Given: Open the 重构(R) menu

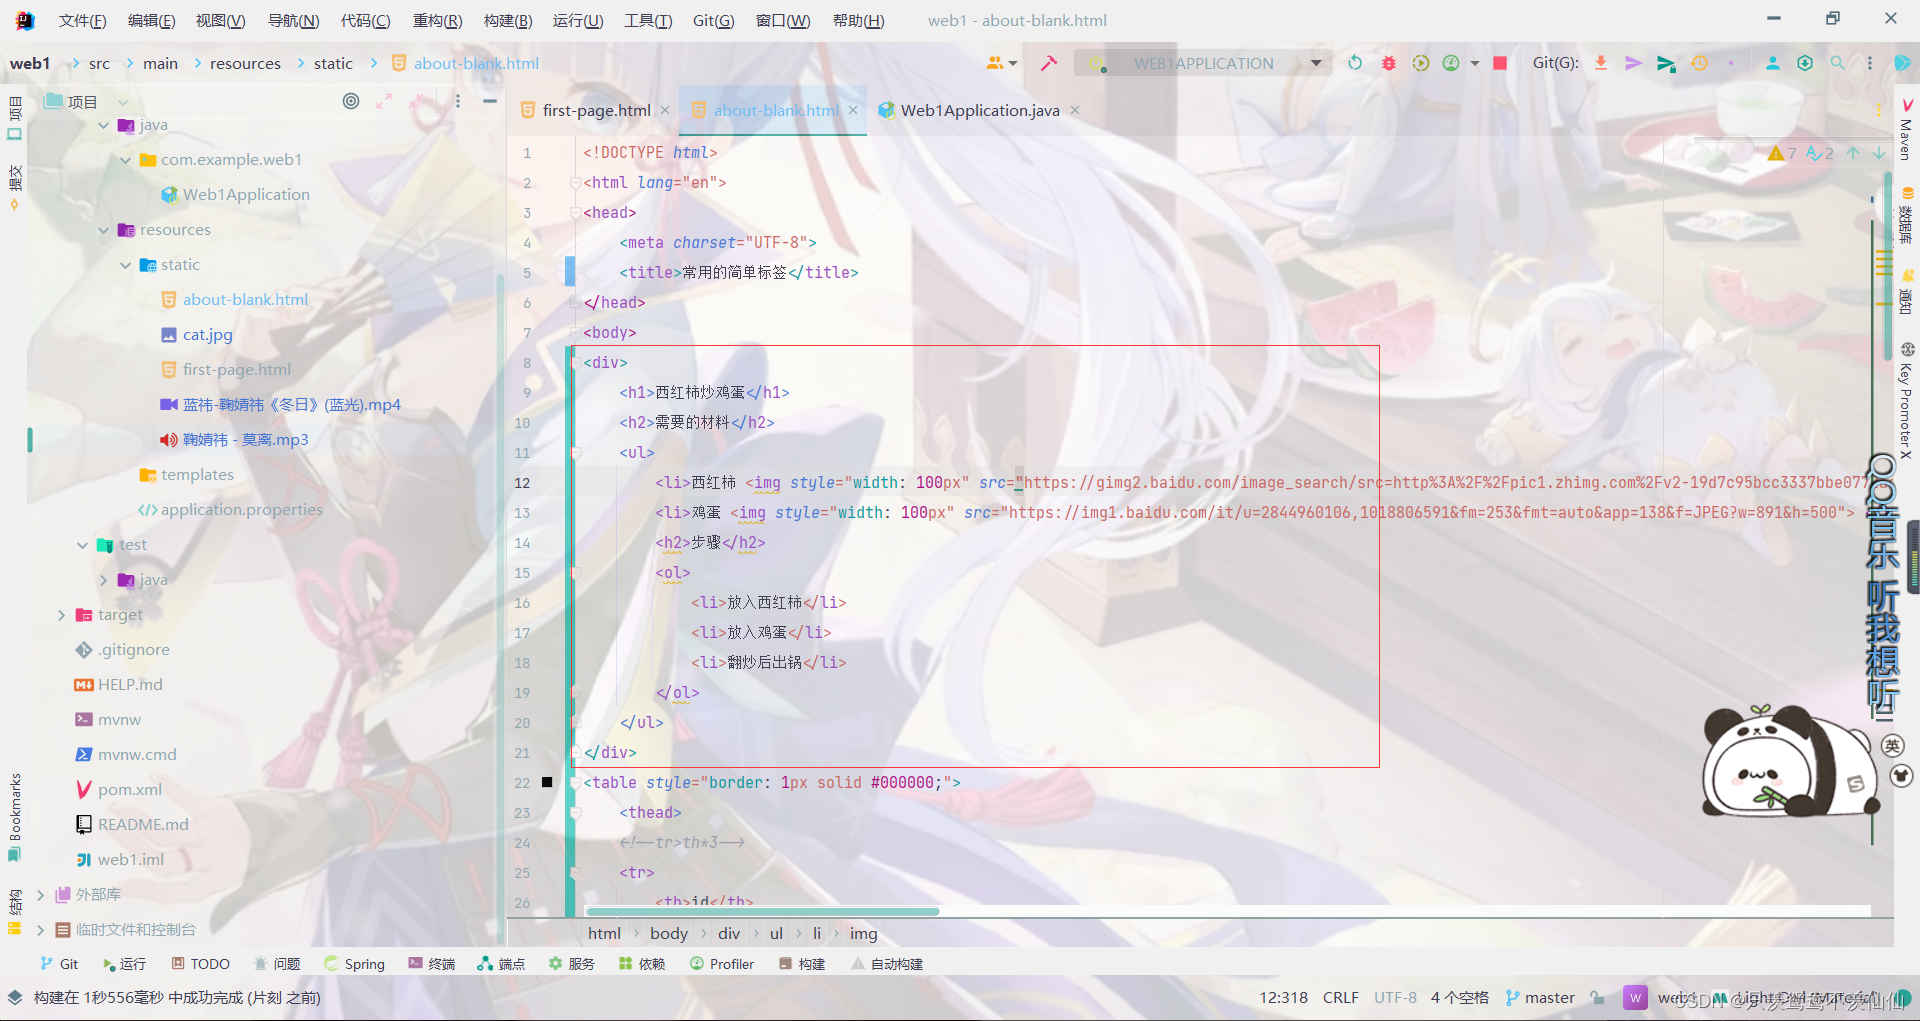Looking at the screenshot, I should (438, 20).
